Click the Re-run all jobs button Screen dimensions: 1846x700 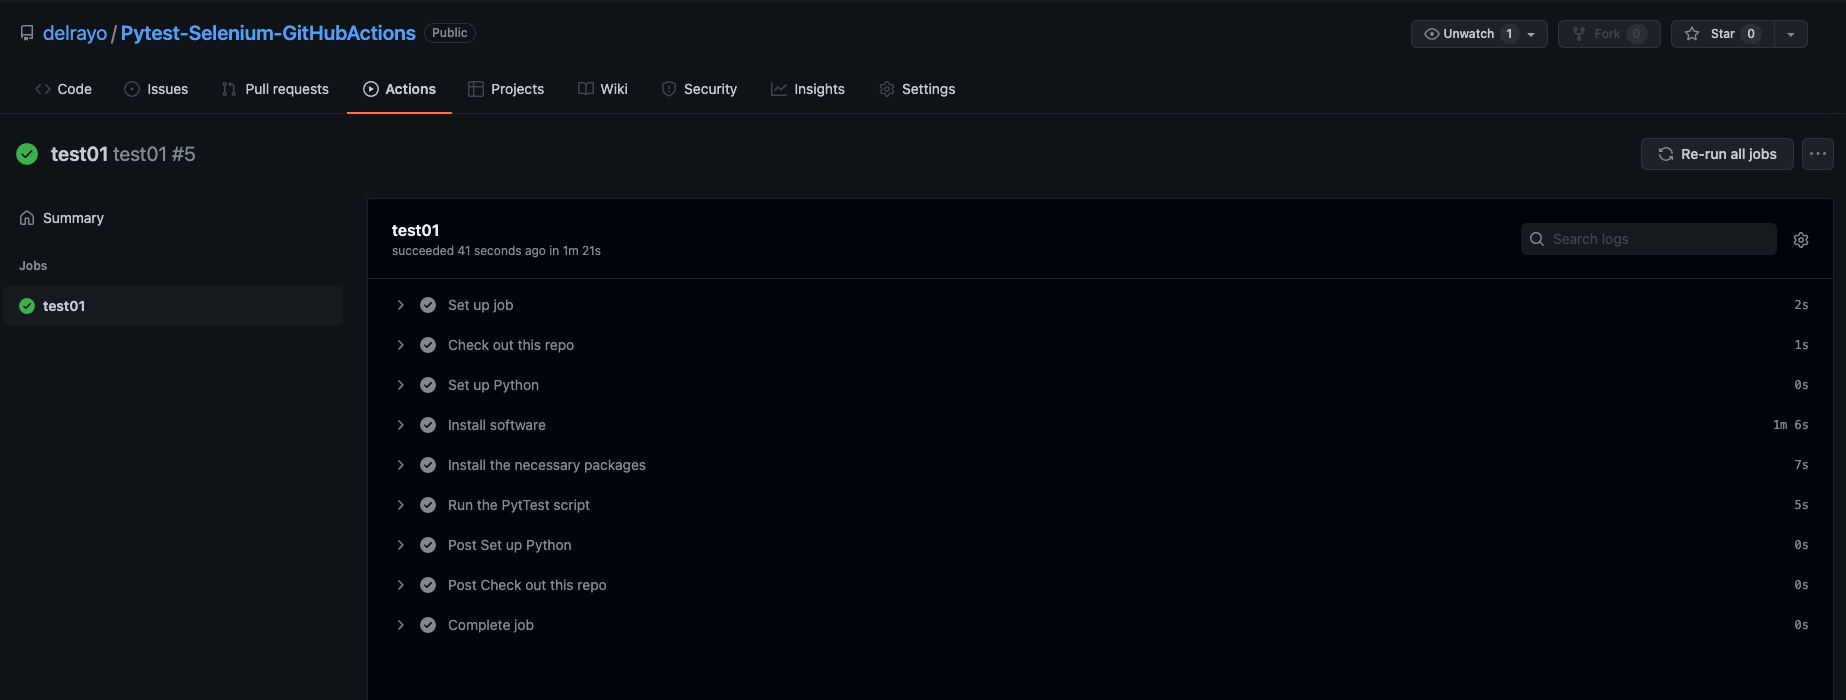click(x=1717, y=154)
